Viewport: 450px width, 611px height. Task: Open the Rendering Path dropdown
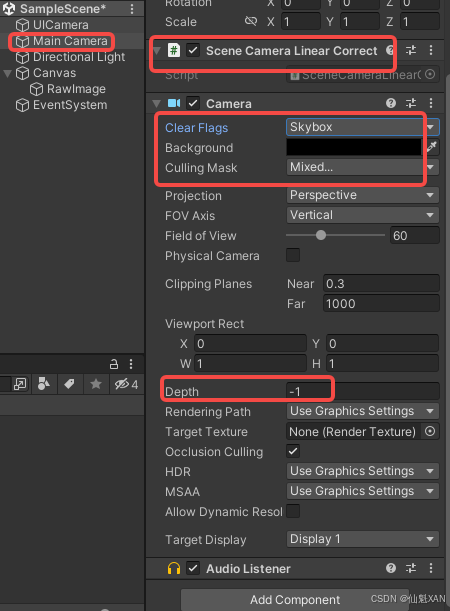tap(363, 411)
